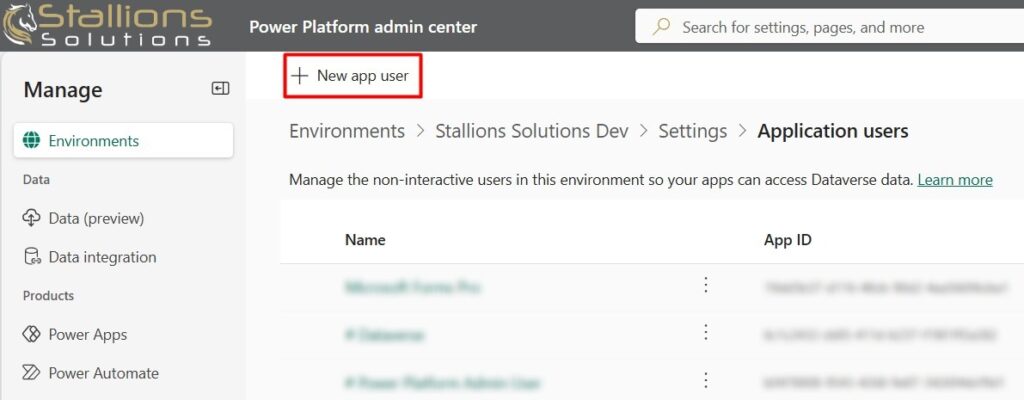The width and height of the screenshot is (1024, 400).
Task: Click the magnifier icon in the search box
Action: click(x=661, y=27)
